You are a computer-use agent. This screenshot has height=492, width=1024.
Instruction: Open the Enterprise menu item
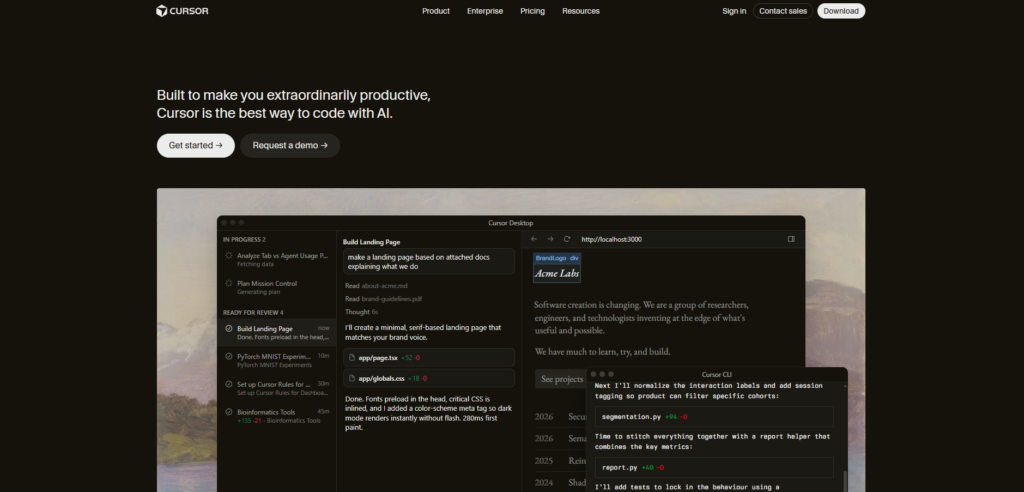point(485,11)
